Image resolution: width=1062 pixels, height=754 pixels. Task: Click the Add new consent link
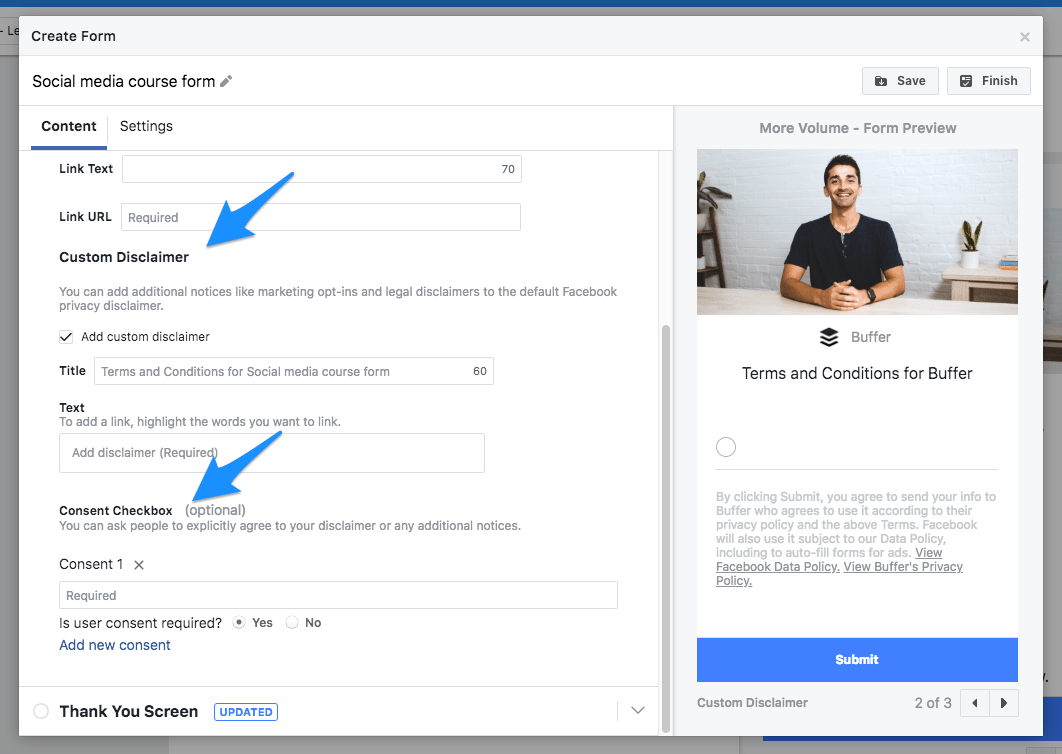(114, 645)
